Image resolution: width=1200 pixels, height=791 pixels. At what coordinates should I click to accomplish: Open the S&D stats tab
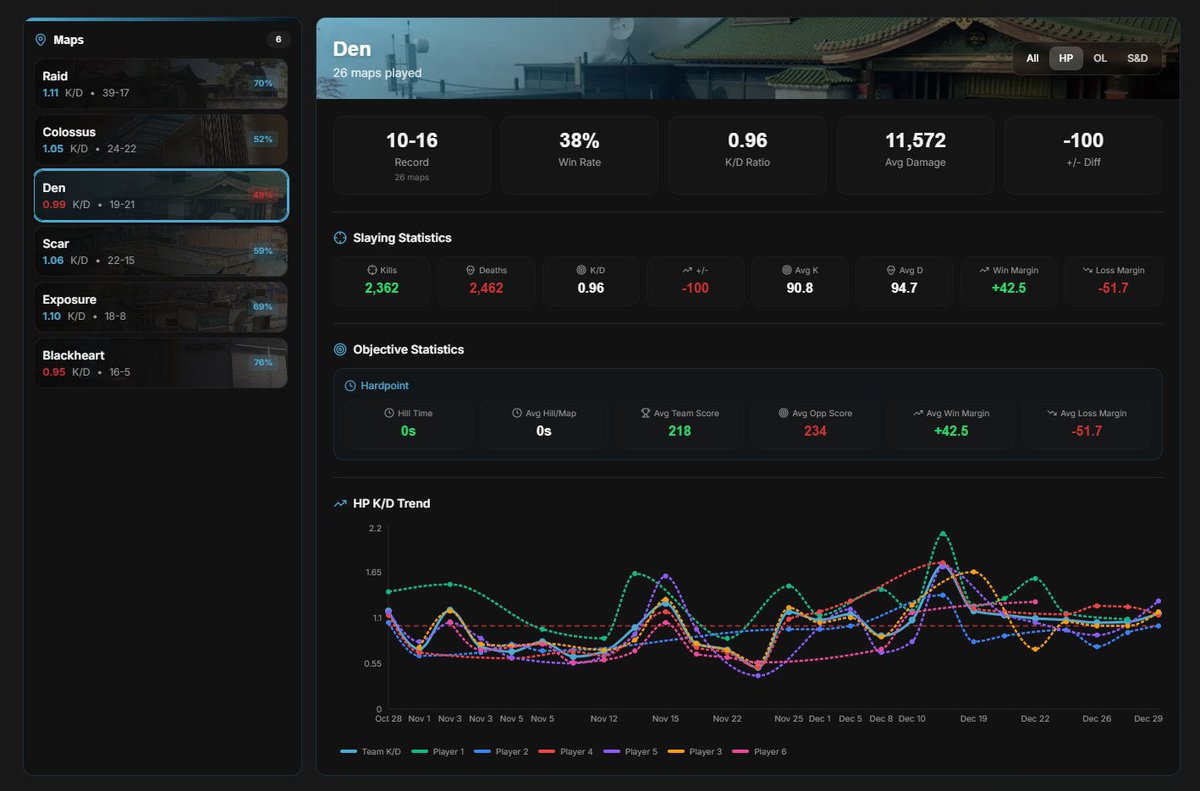(x=1137, y=58)
